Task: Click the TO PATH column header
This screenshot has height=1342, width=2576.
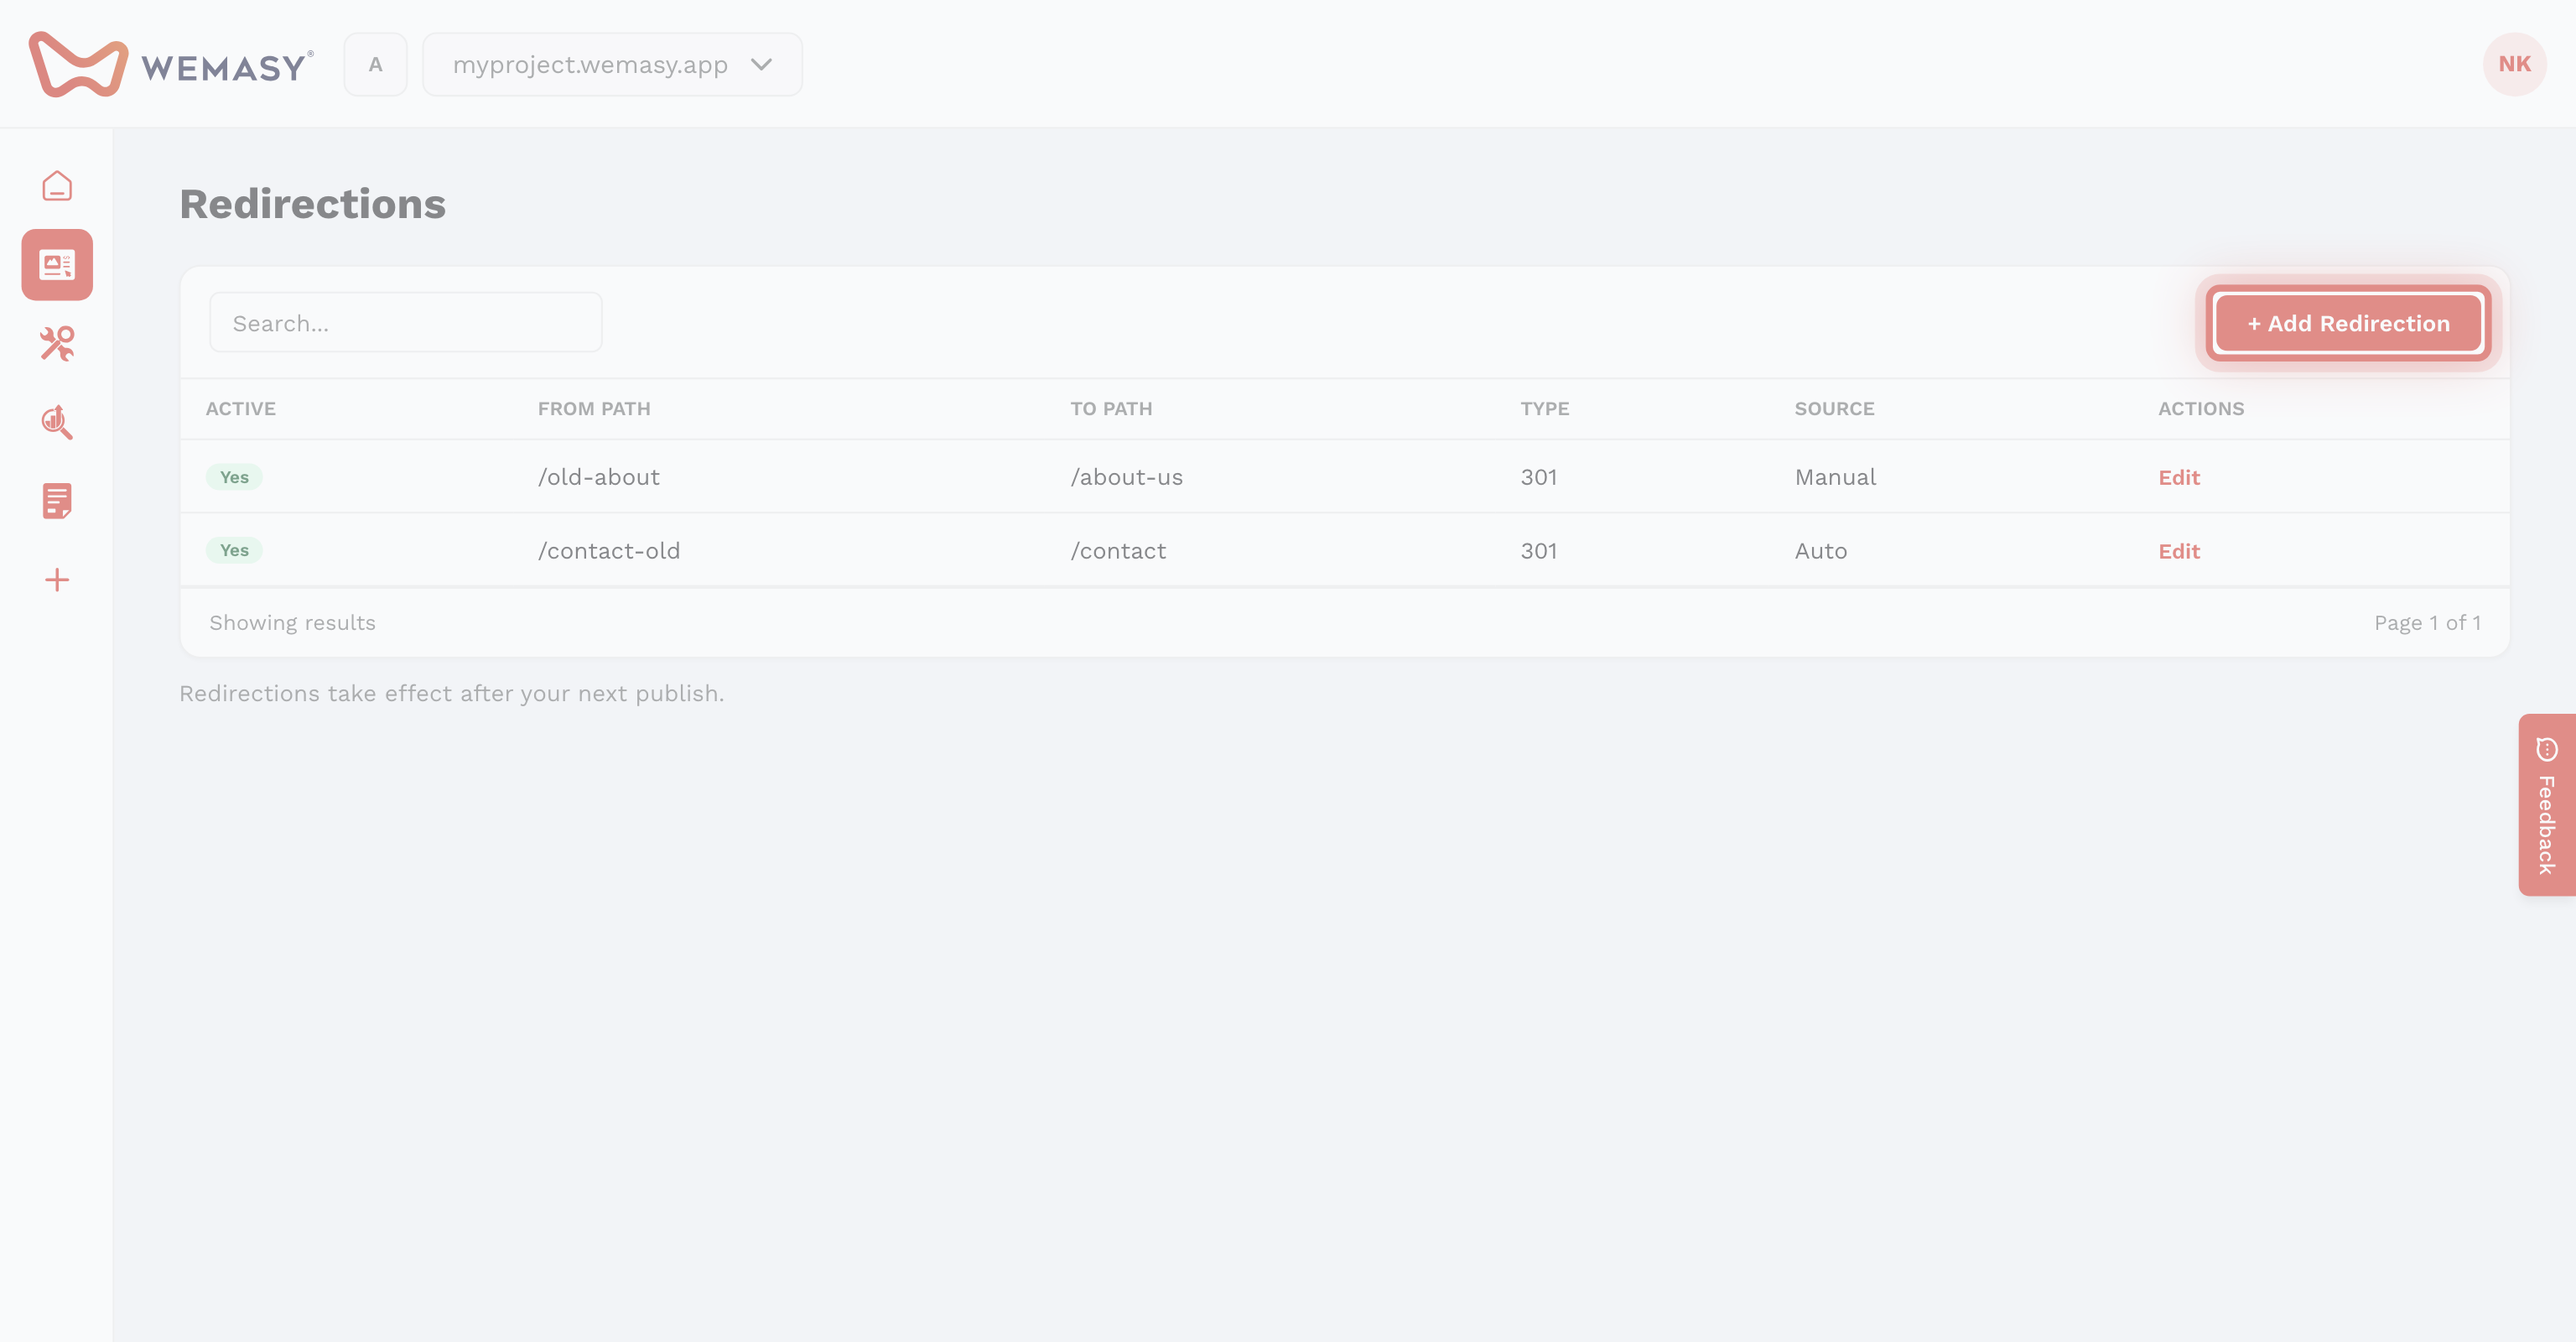Action: (x=1111, y=409)
